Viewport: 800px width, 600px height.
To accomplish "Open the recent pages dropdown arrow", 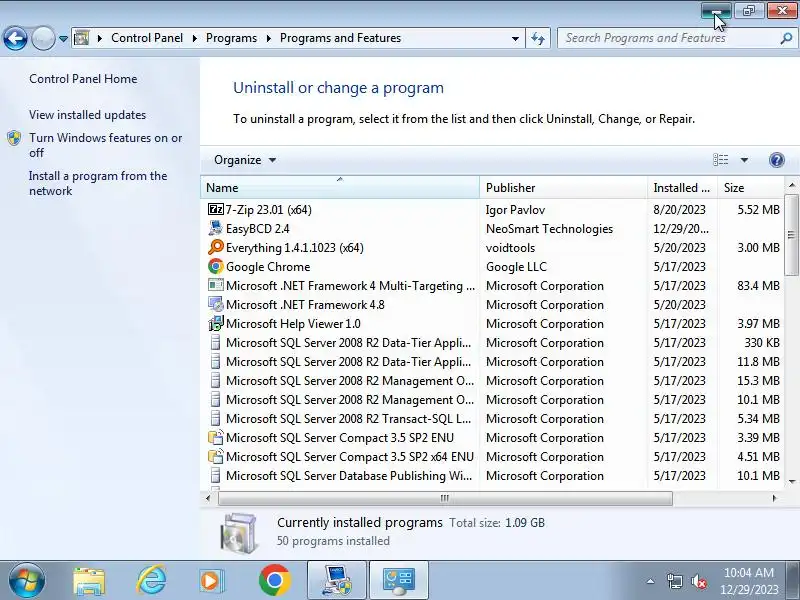I will pos(63,39).
